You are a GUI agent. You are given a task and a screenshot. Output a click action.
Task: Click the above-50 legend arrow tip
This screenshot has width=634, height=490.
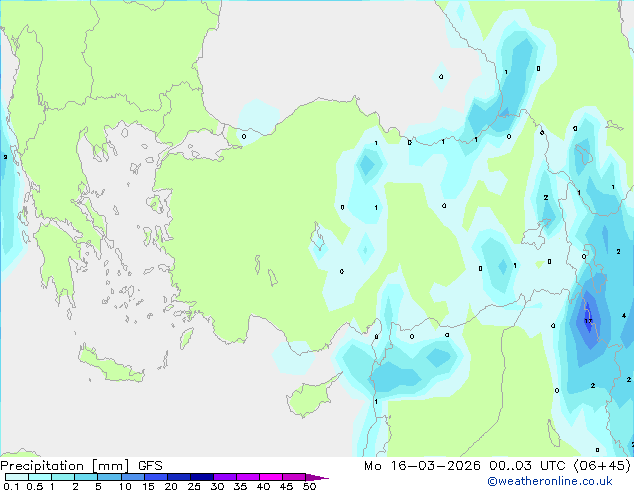coord(317,477)
